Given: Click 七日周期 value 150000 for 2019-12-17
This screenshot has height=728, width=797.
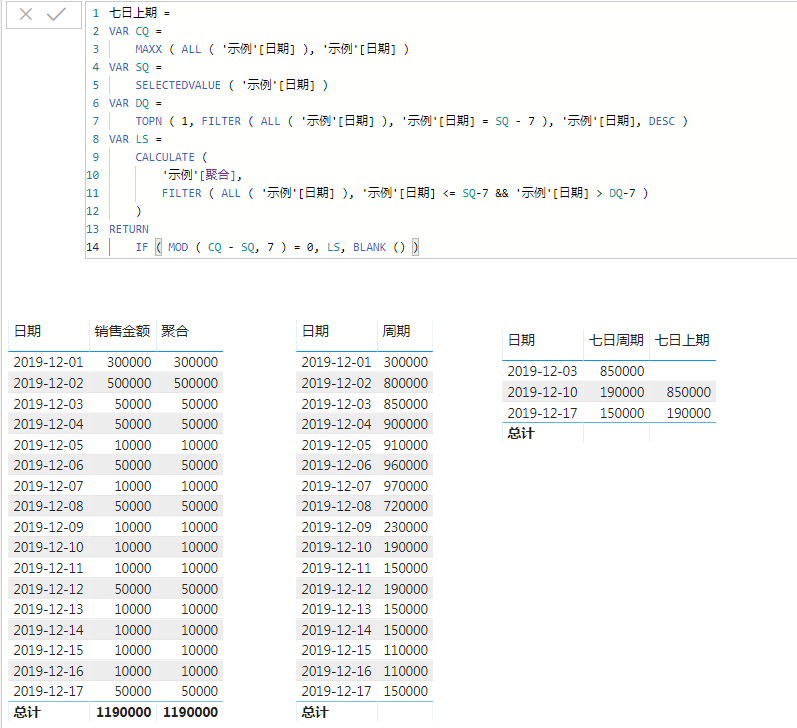Looking at the screenshot, I should tap(622, 413).
